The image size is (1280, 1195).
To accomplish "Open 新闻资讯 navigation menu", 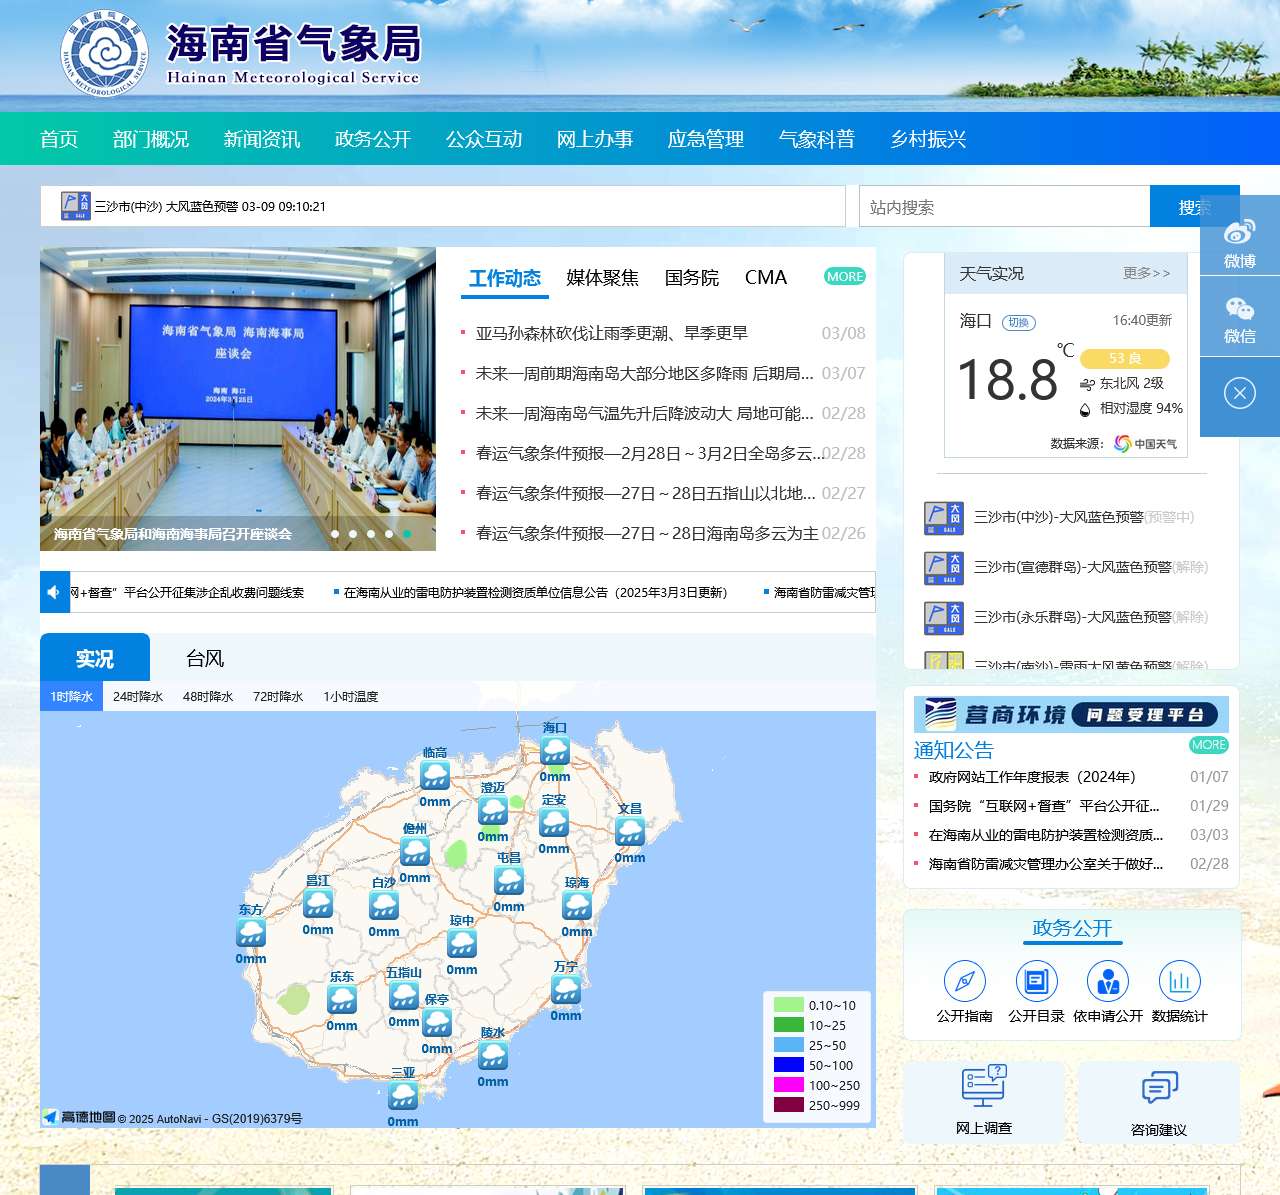I will tap(262, 139).
